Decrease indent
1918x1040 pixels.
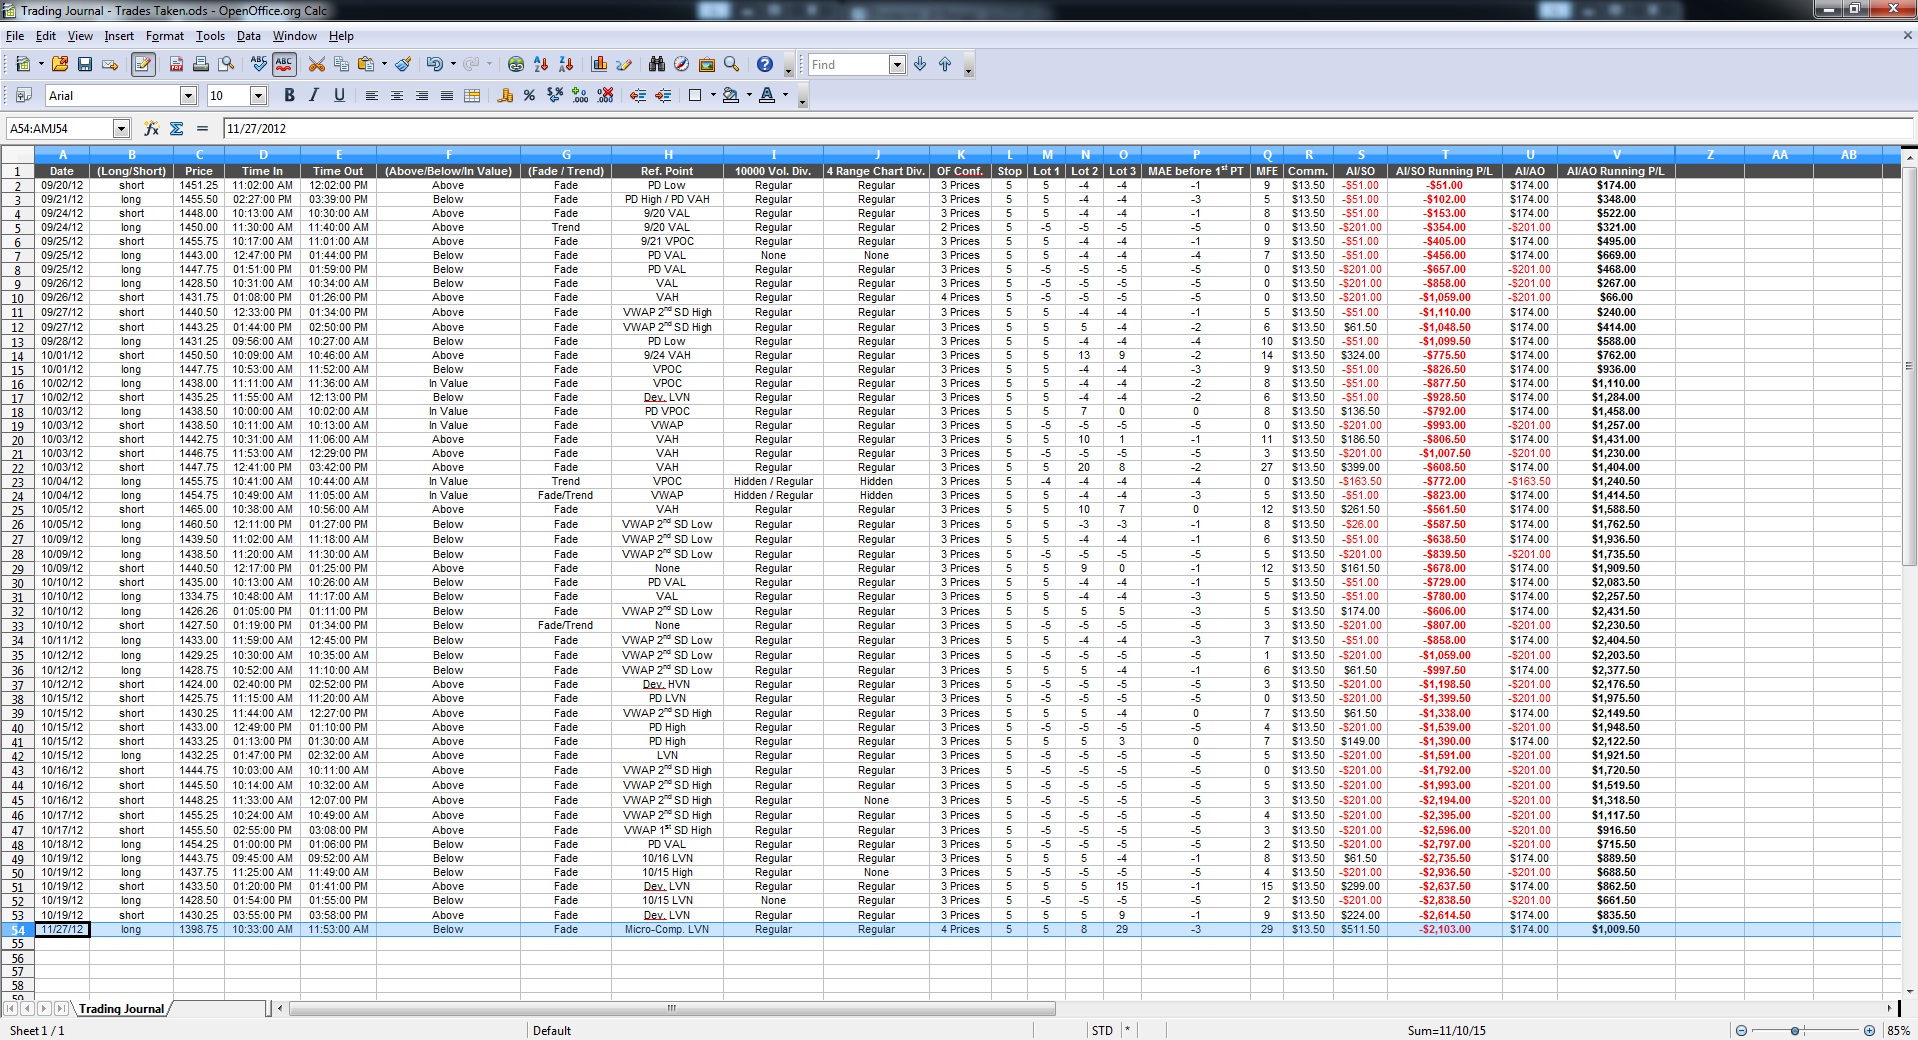(x=638, y=95)
